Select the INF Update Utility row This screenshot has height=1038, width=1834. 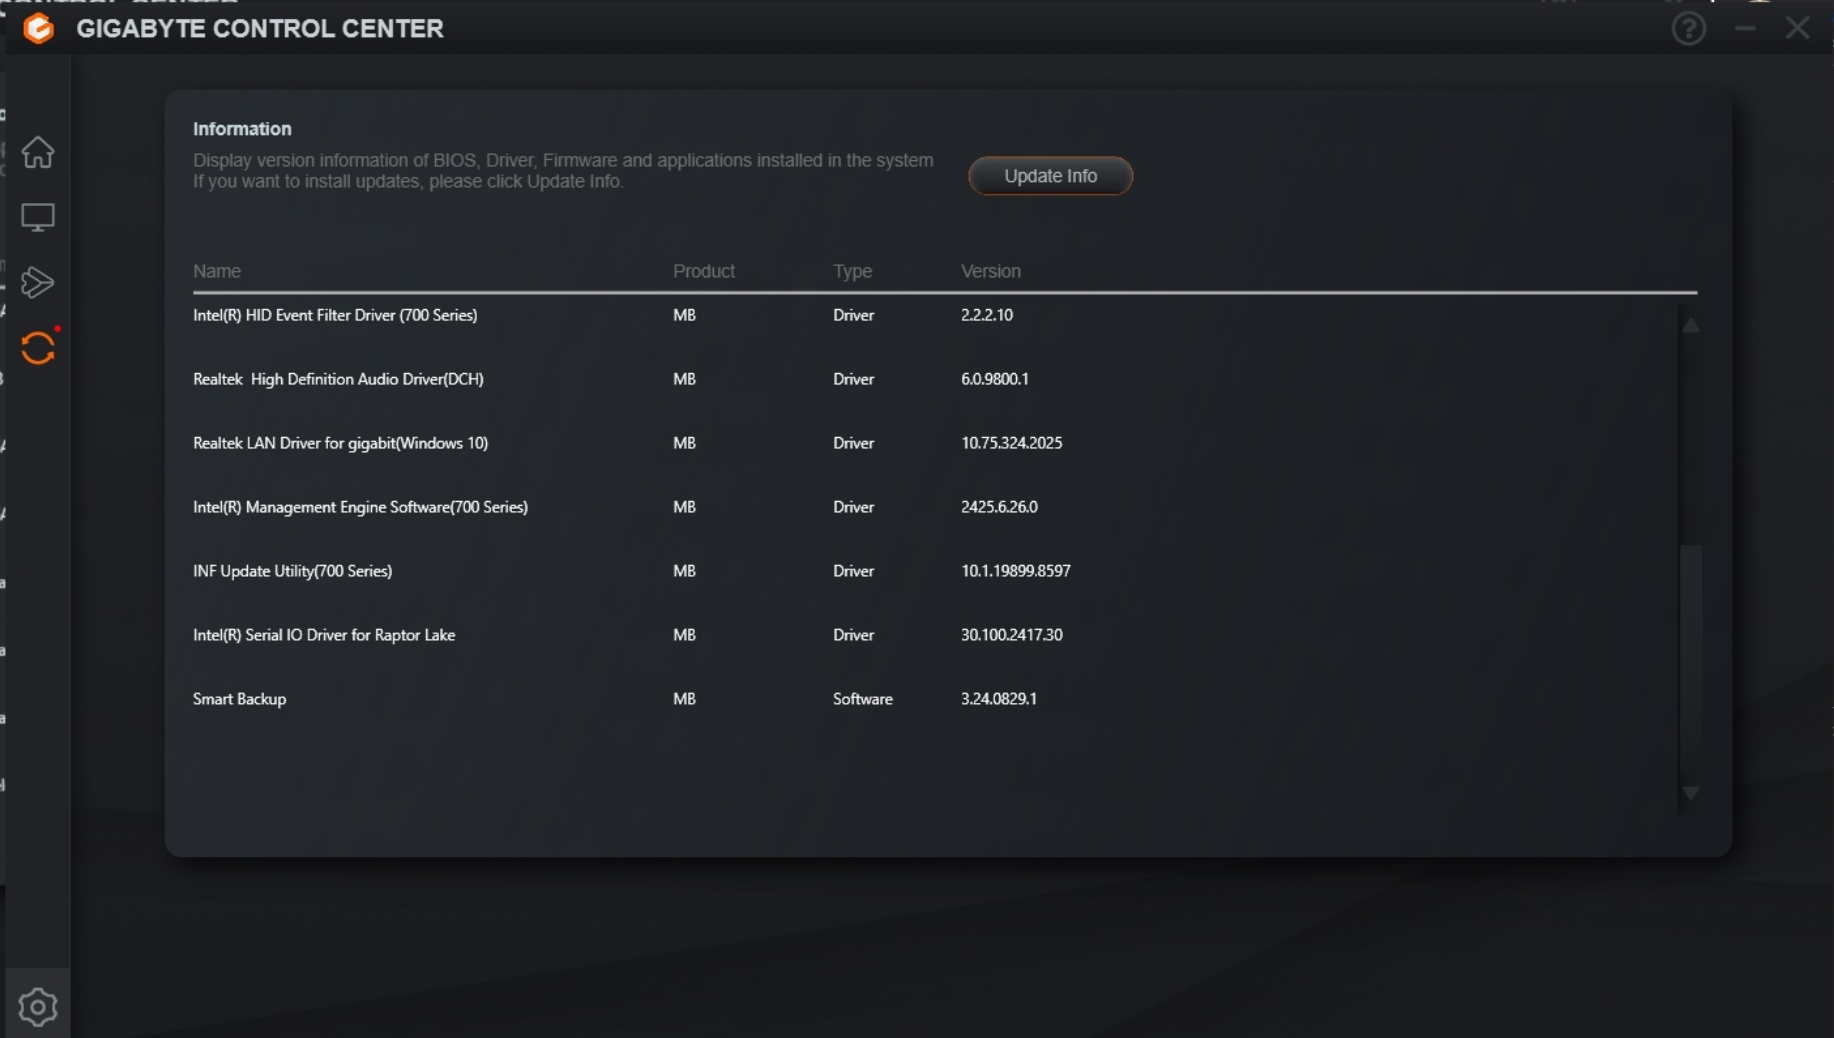pos(292,571)
